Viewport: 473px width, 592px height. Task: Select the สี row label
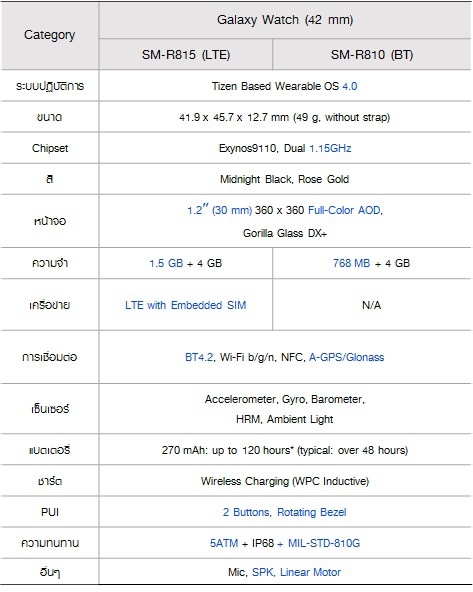click(49, 179)
